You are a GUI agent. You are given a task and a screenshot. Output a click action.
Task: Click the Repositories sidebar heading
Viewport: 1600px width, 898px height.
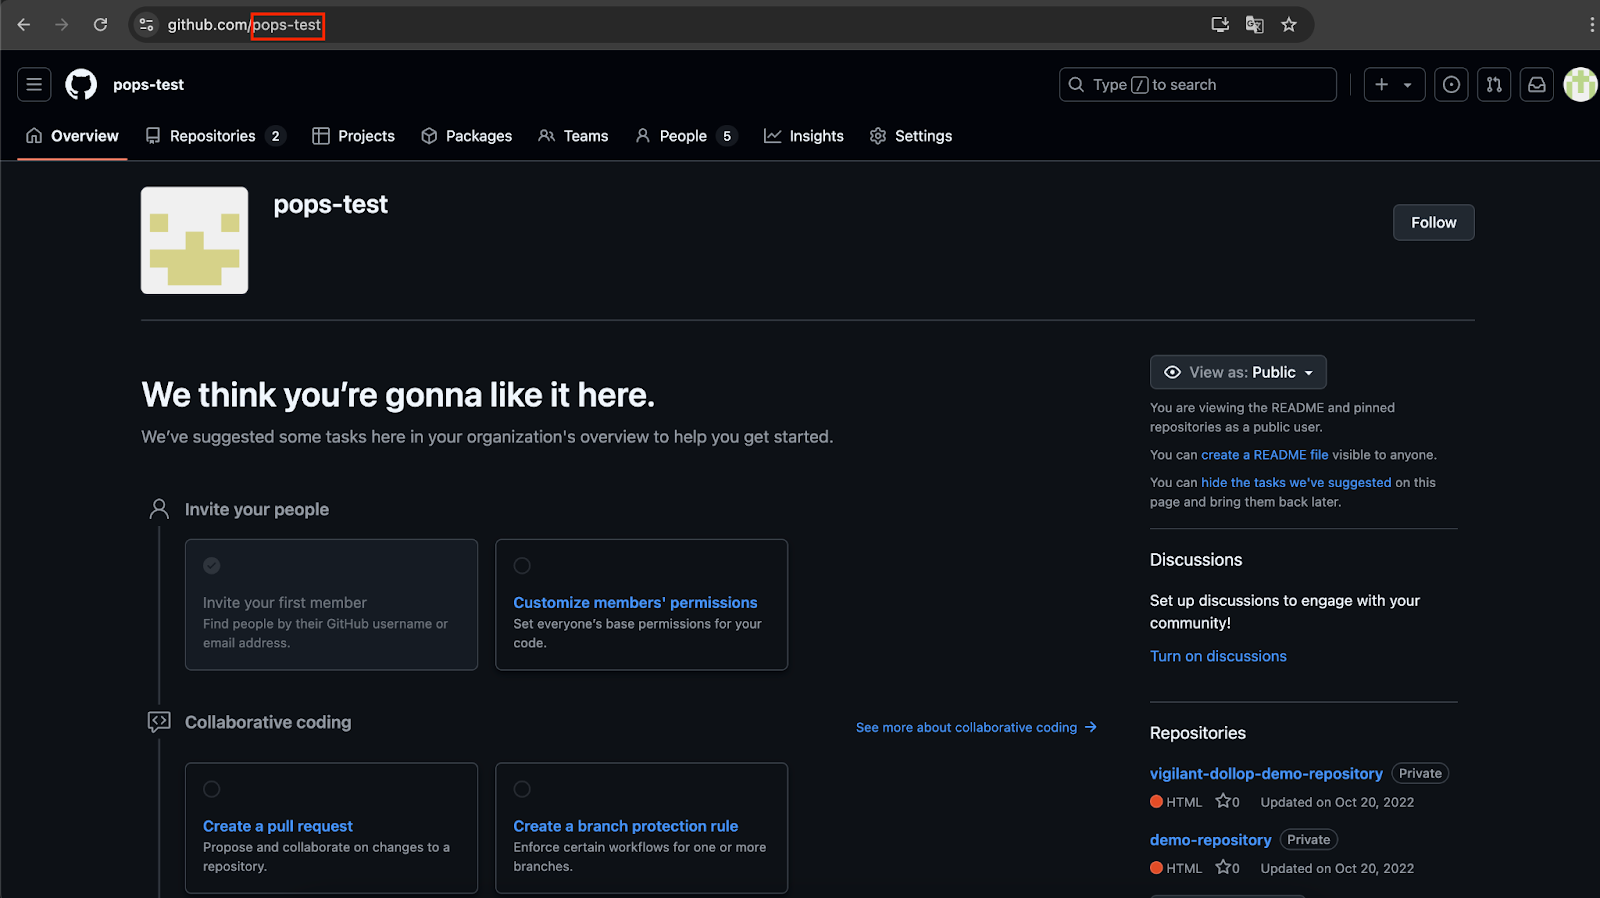[1198, 733]
